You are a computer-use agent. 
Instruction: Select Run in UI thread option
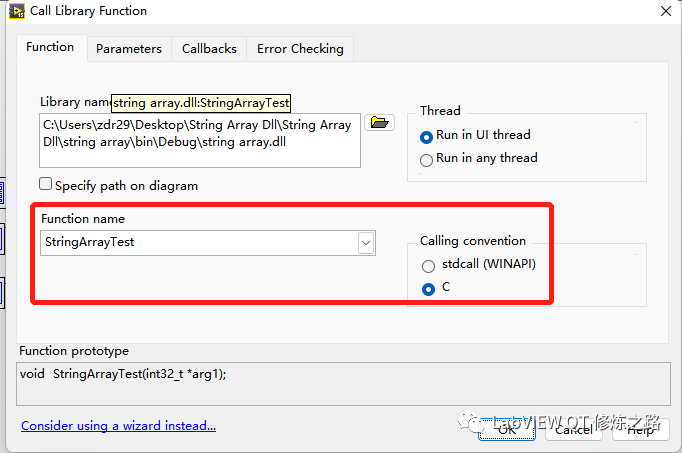point(428,136)
